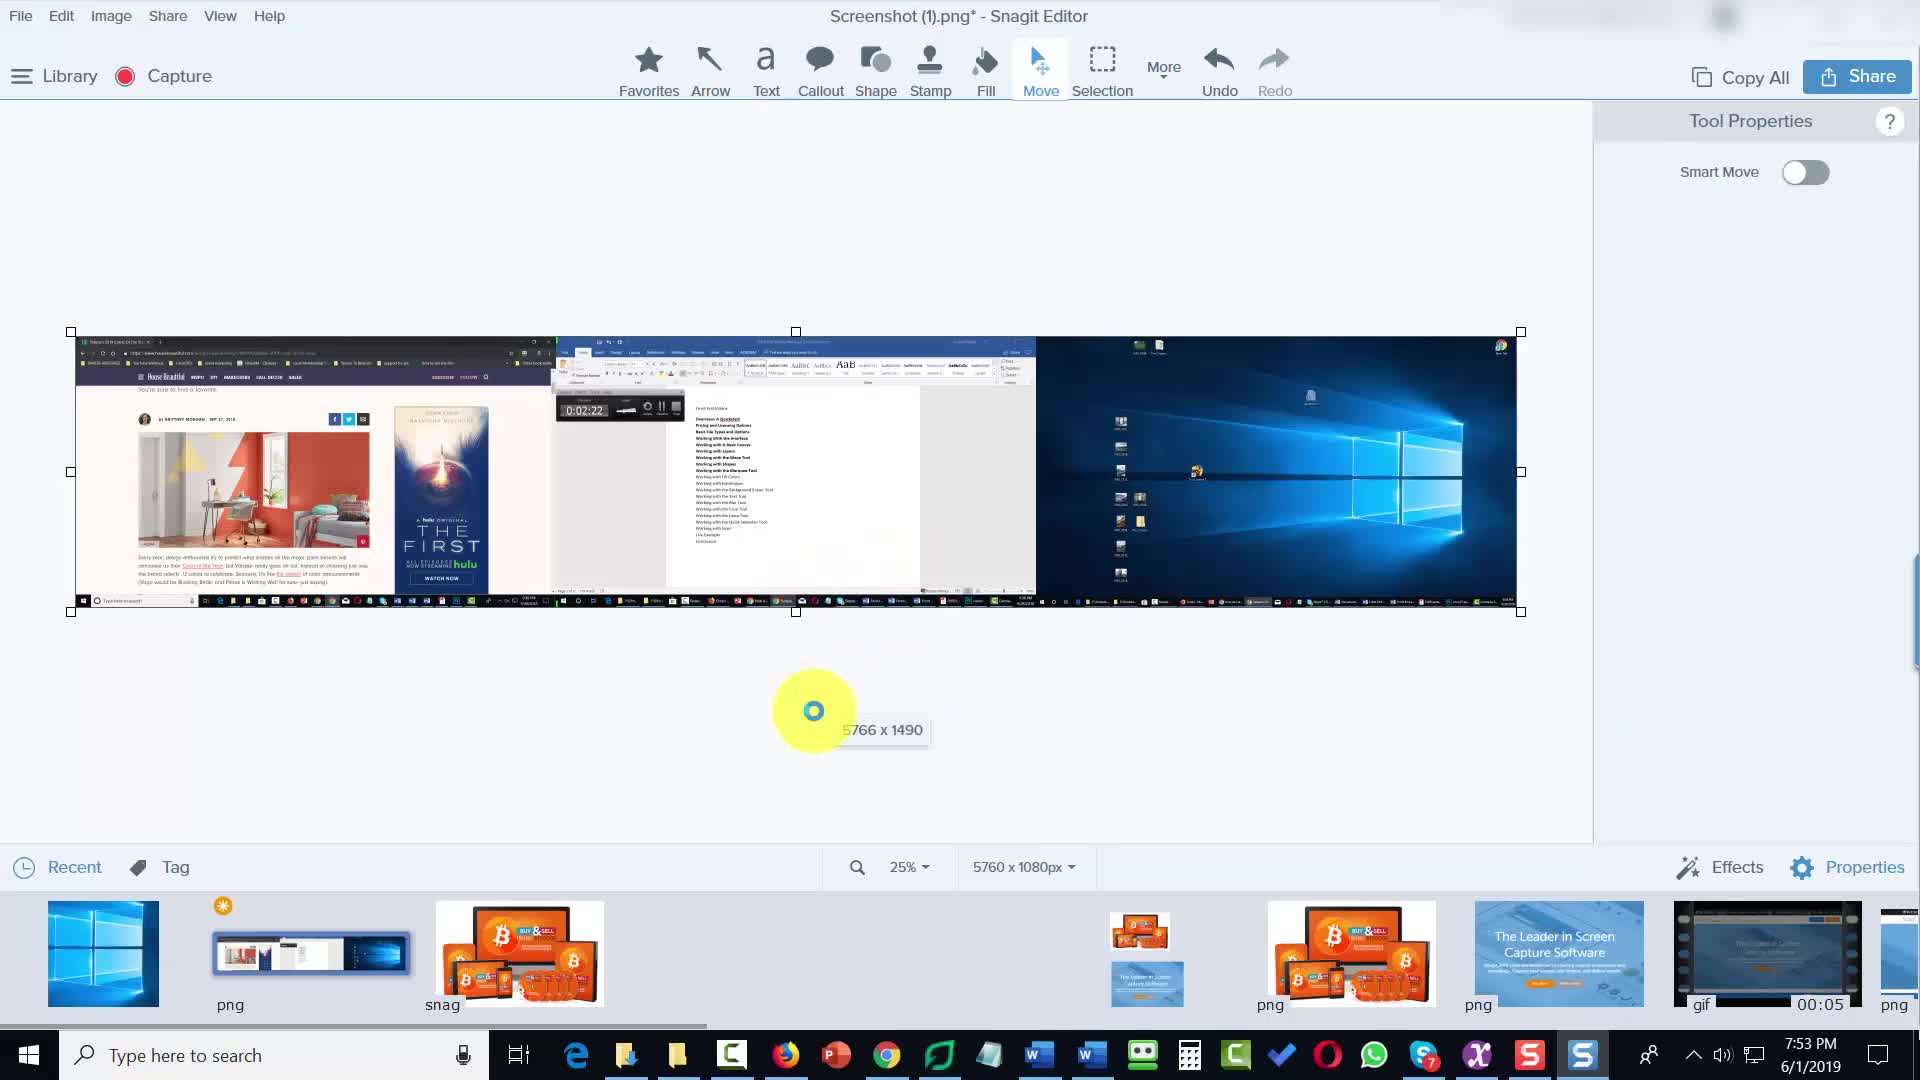Show Recent captures in tray
The width and height of the screenshot is (1920, 1080).
(57, 867)
